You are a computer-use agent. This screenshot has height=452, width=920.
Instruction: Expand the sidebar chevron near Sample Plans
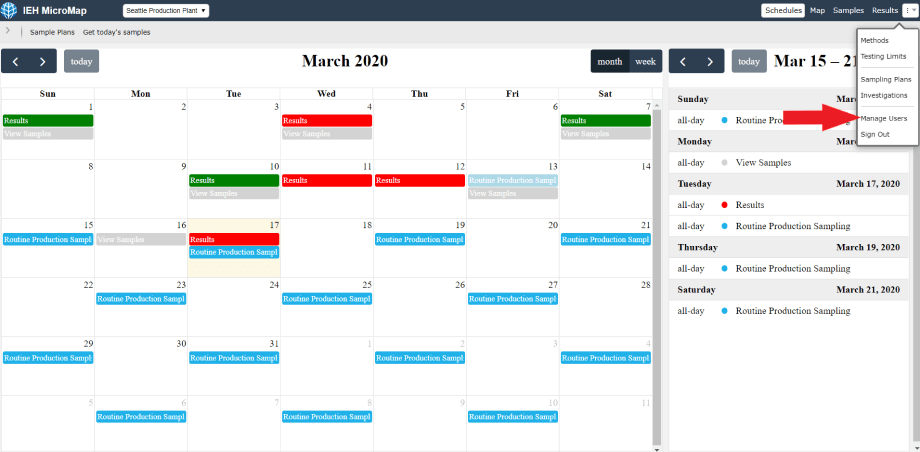click(x=8, y=31)
